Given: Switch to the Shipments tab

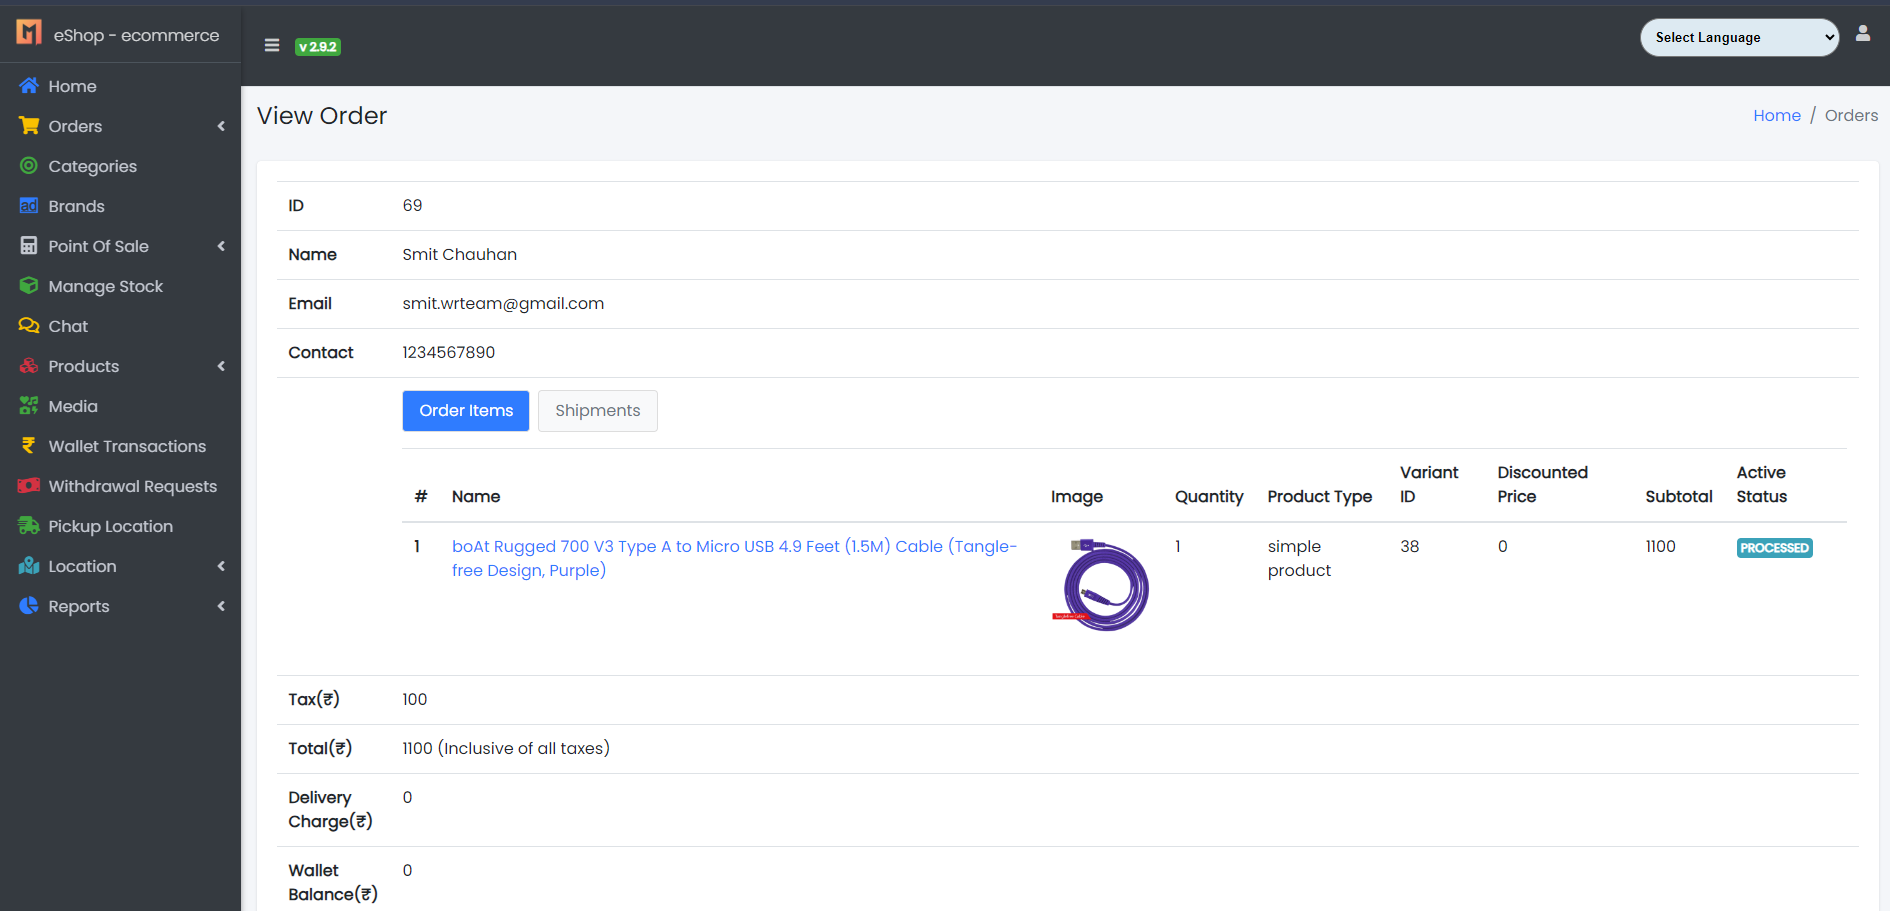Looking at the screenshot, I should point(597,411).
